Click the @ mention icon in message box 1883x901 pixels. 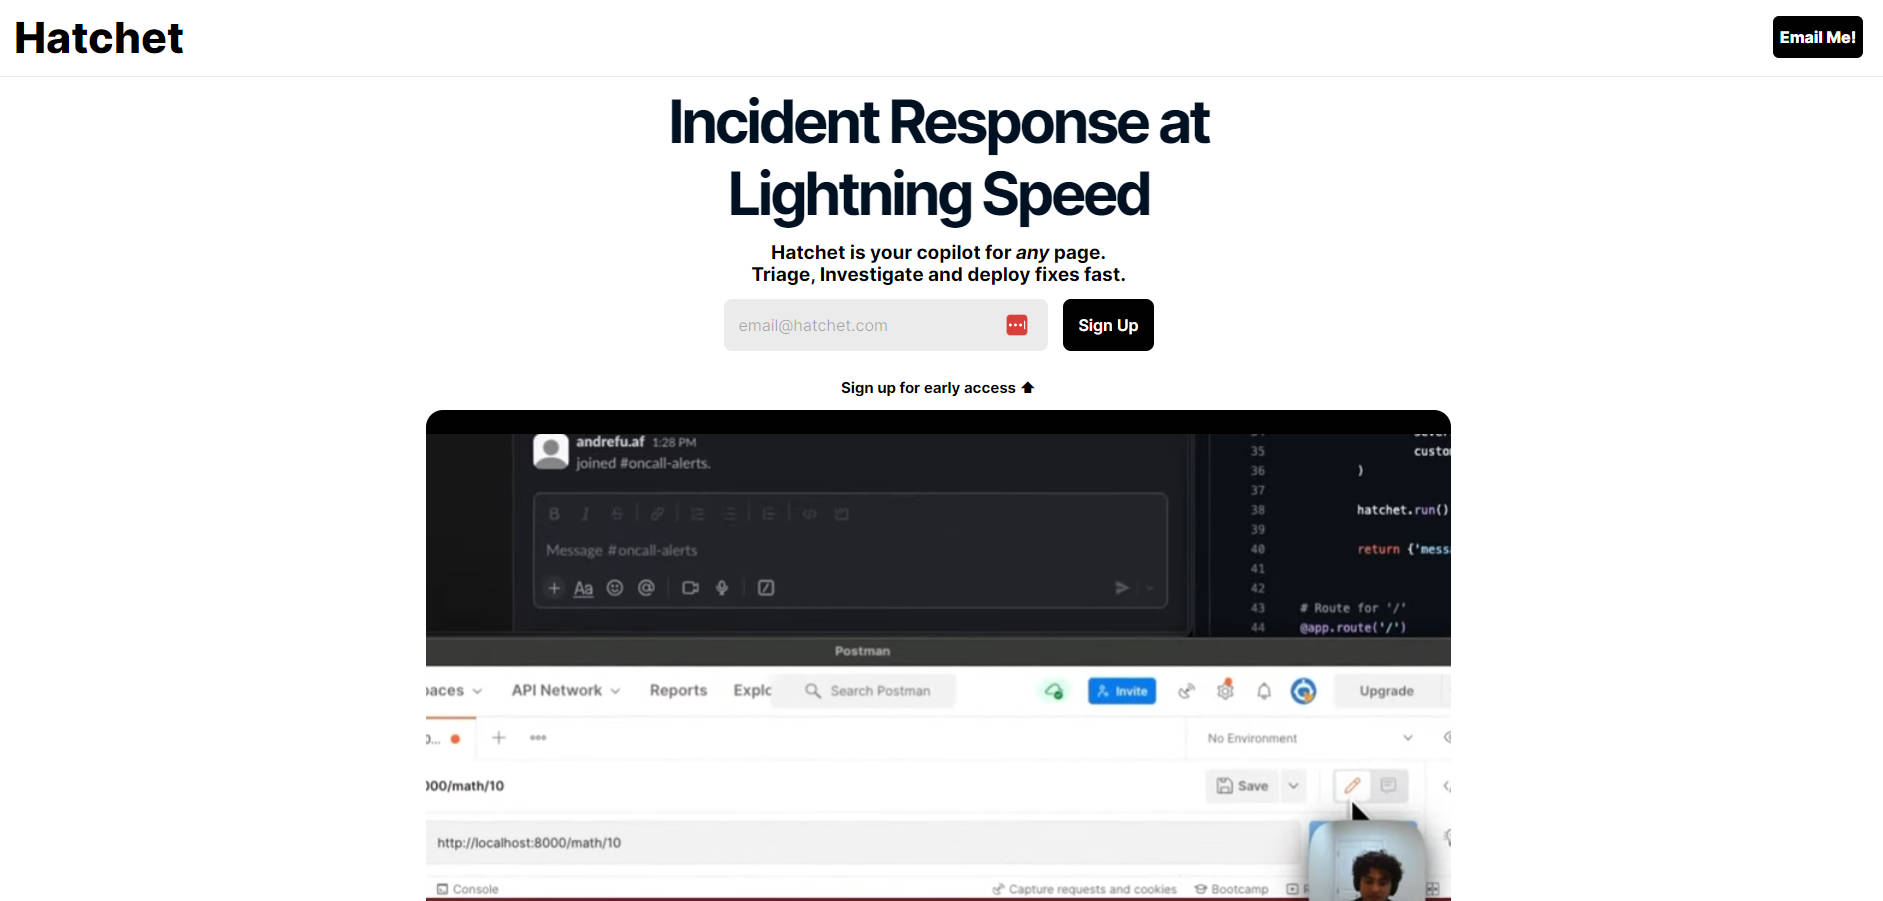click(646, 588)
